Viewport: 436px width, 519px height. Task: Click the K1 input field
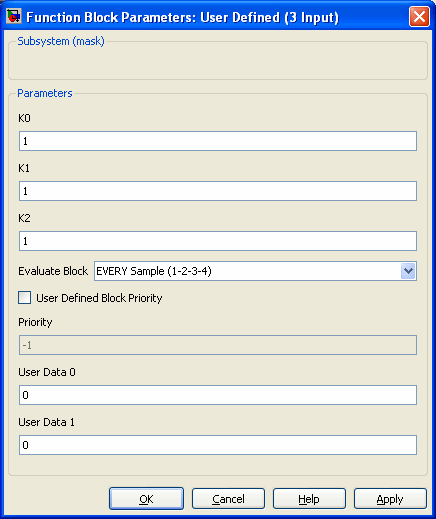coord(218,191)
